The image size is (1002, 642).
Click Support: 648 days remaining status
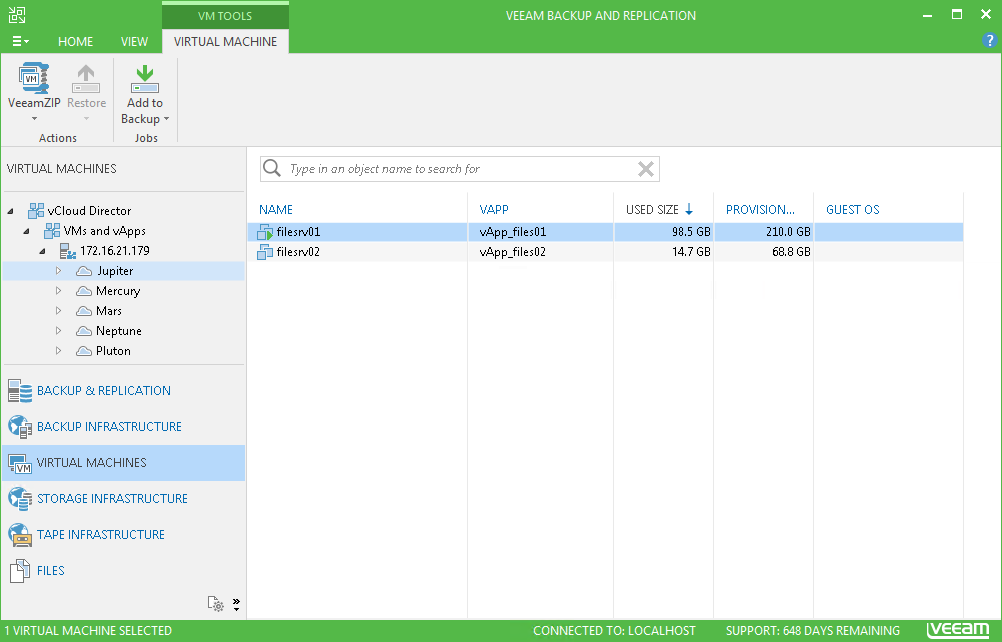click(x=813, y=631)
